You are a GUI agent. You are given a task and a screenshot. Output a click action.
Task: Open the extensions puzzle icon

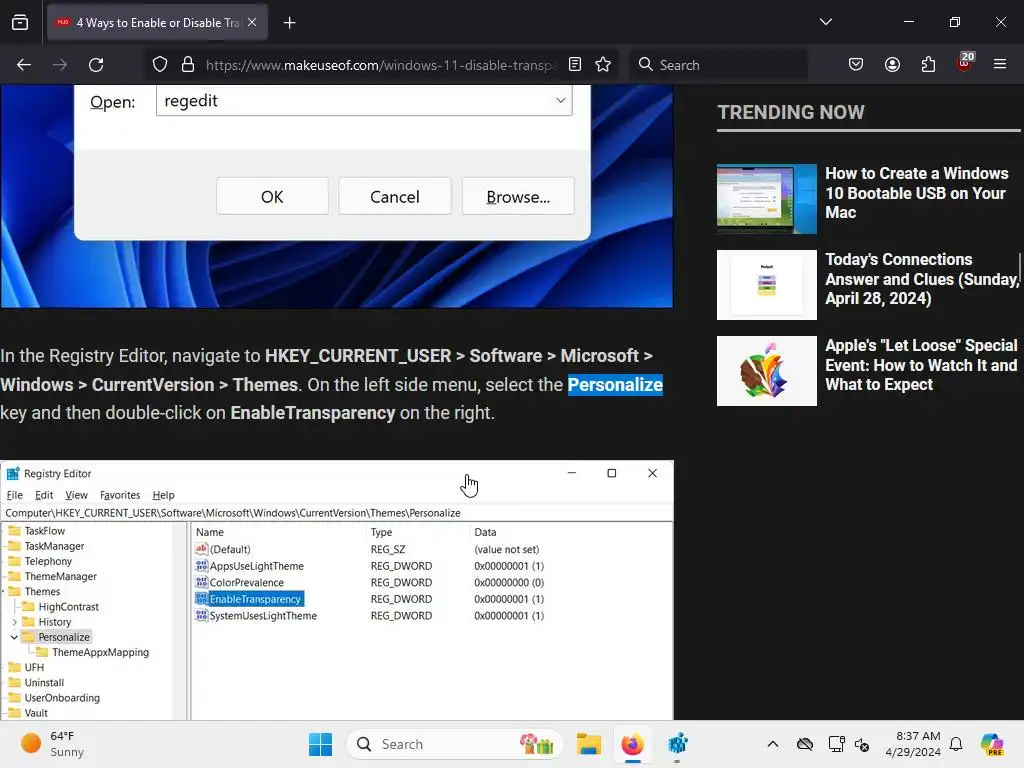(929, 65)
